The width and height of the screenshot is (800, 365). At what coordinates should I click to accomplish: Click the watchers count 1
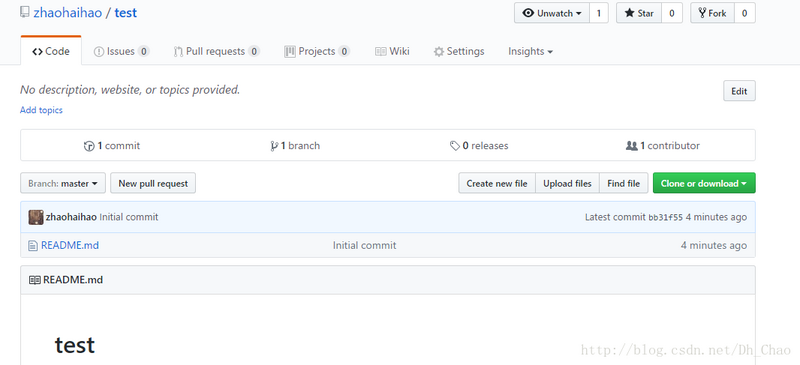[599, 13]
